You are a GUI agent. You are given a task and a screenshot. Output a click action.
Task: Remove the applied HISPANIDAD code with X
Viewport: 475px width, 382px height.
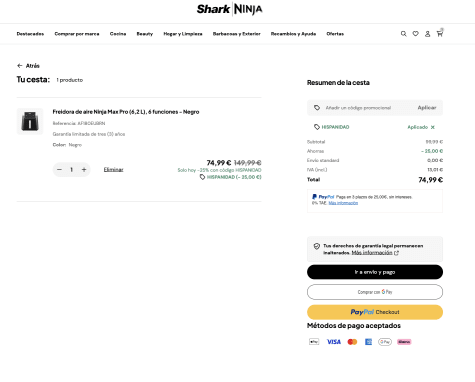click(x=433, y=127)
